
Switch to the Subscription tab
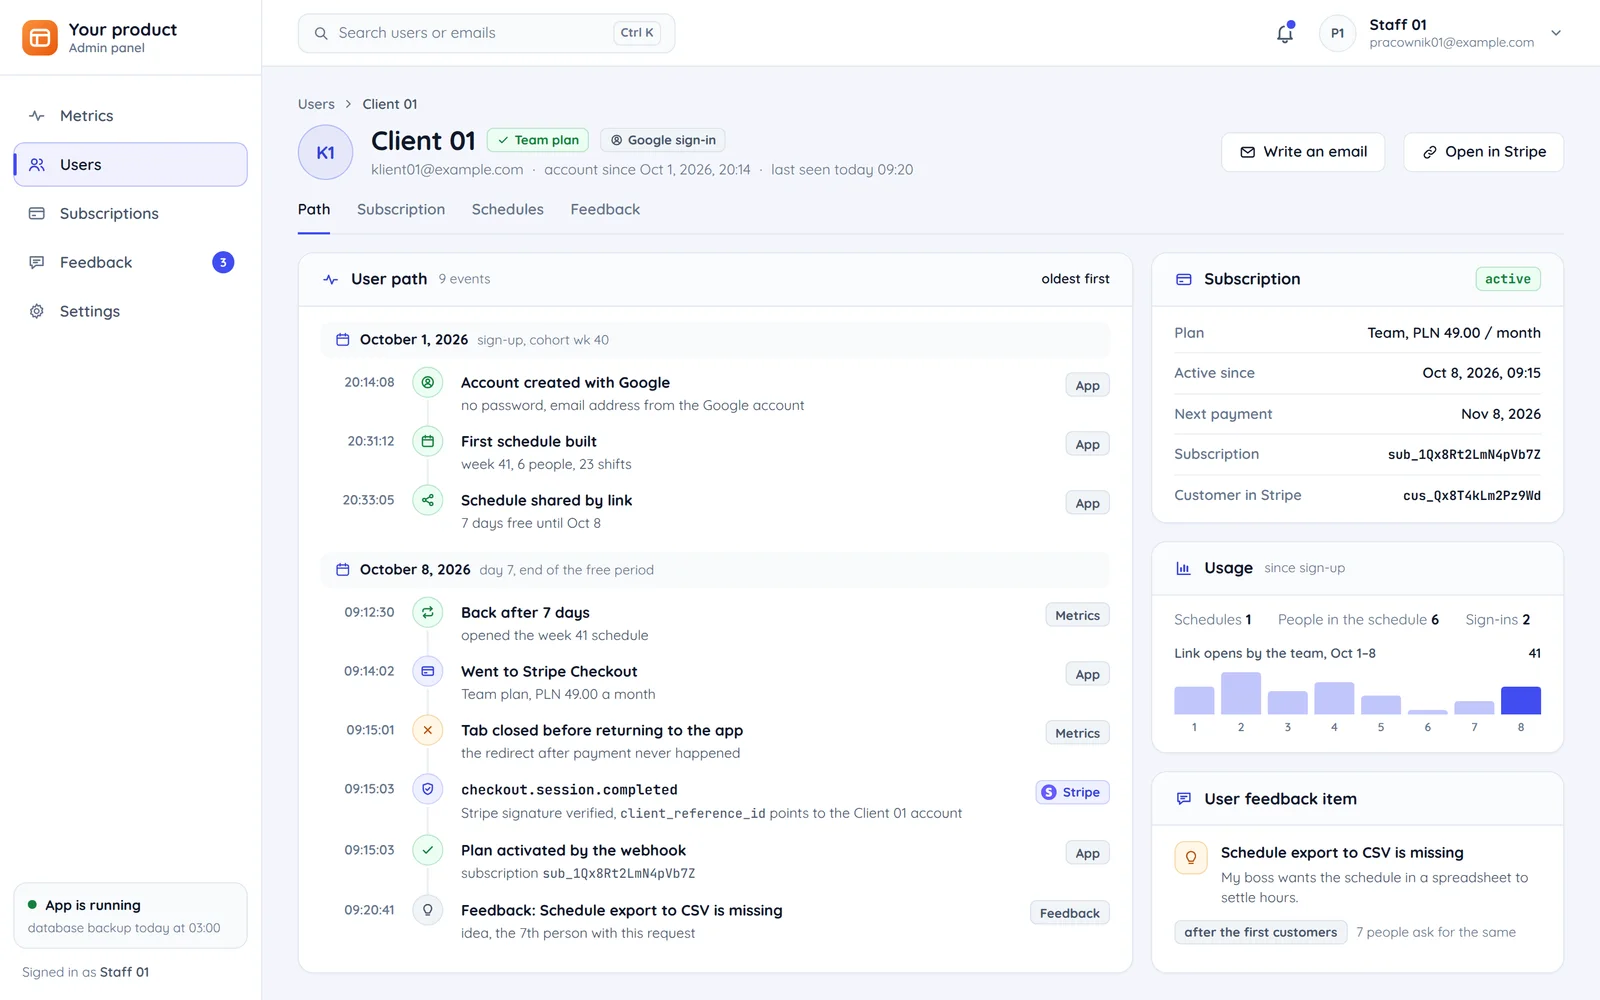[x=401, y=210]
